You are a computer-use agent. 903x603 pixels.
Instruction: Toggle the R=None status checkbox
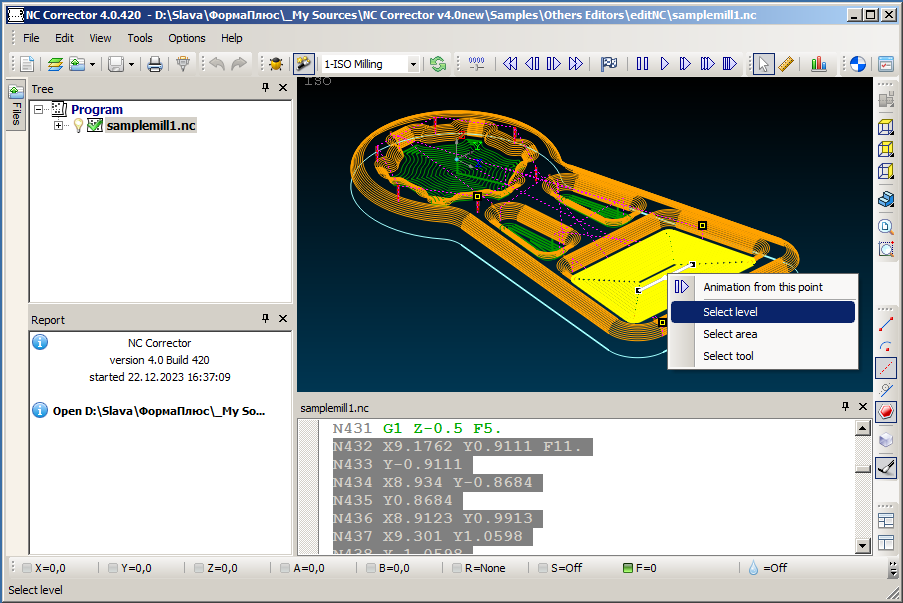tap(457, 568)
